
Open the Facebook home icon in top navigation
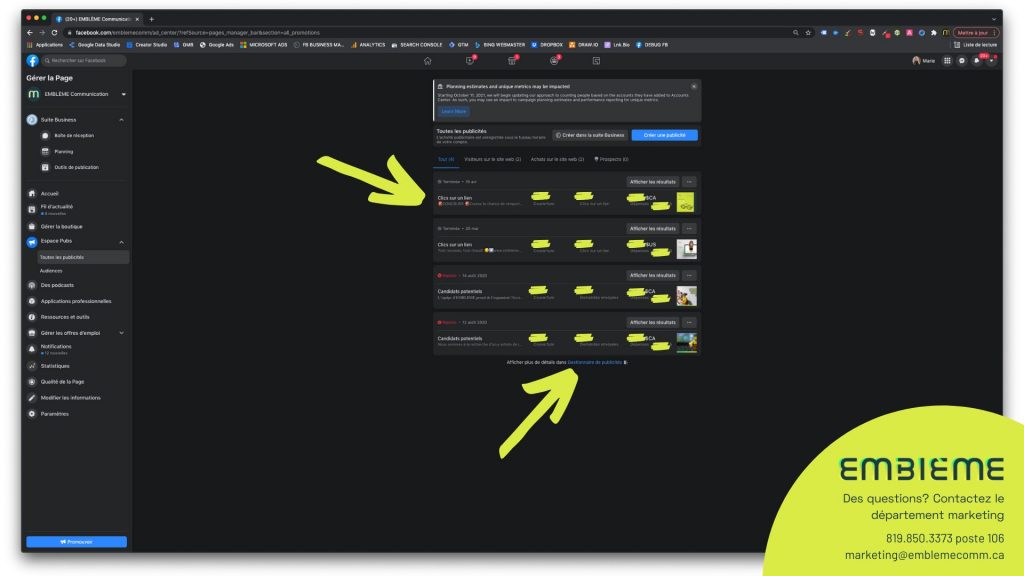(x=427, y=61)
